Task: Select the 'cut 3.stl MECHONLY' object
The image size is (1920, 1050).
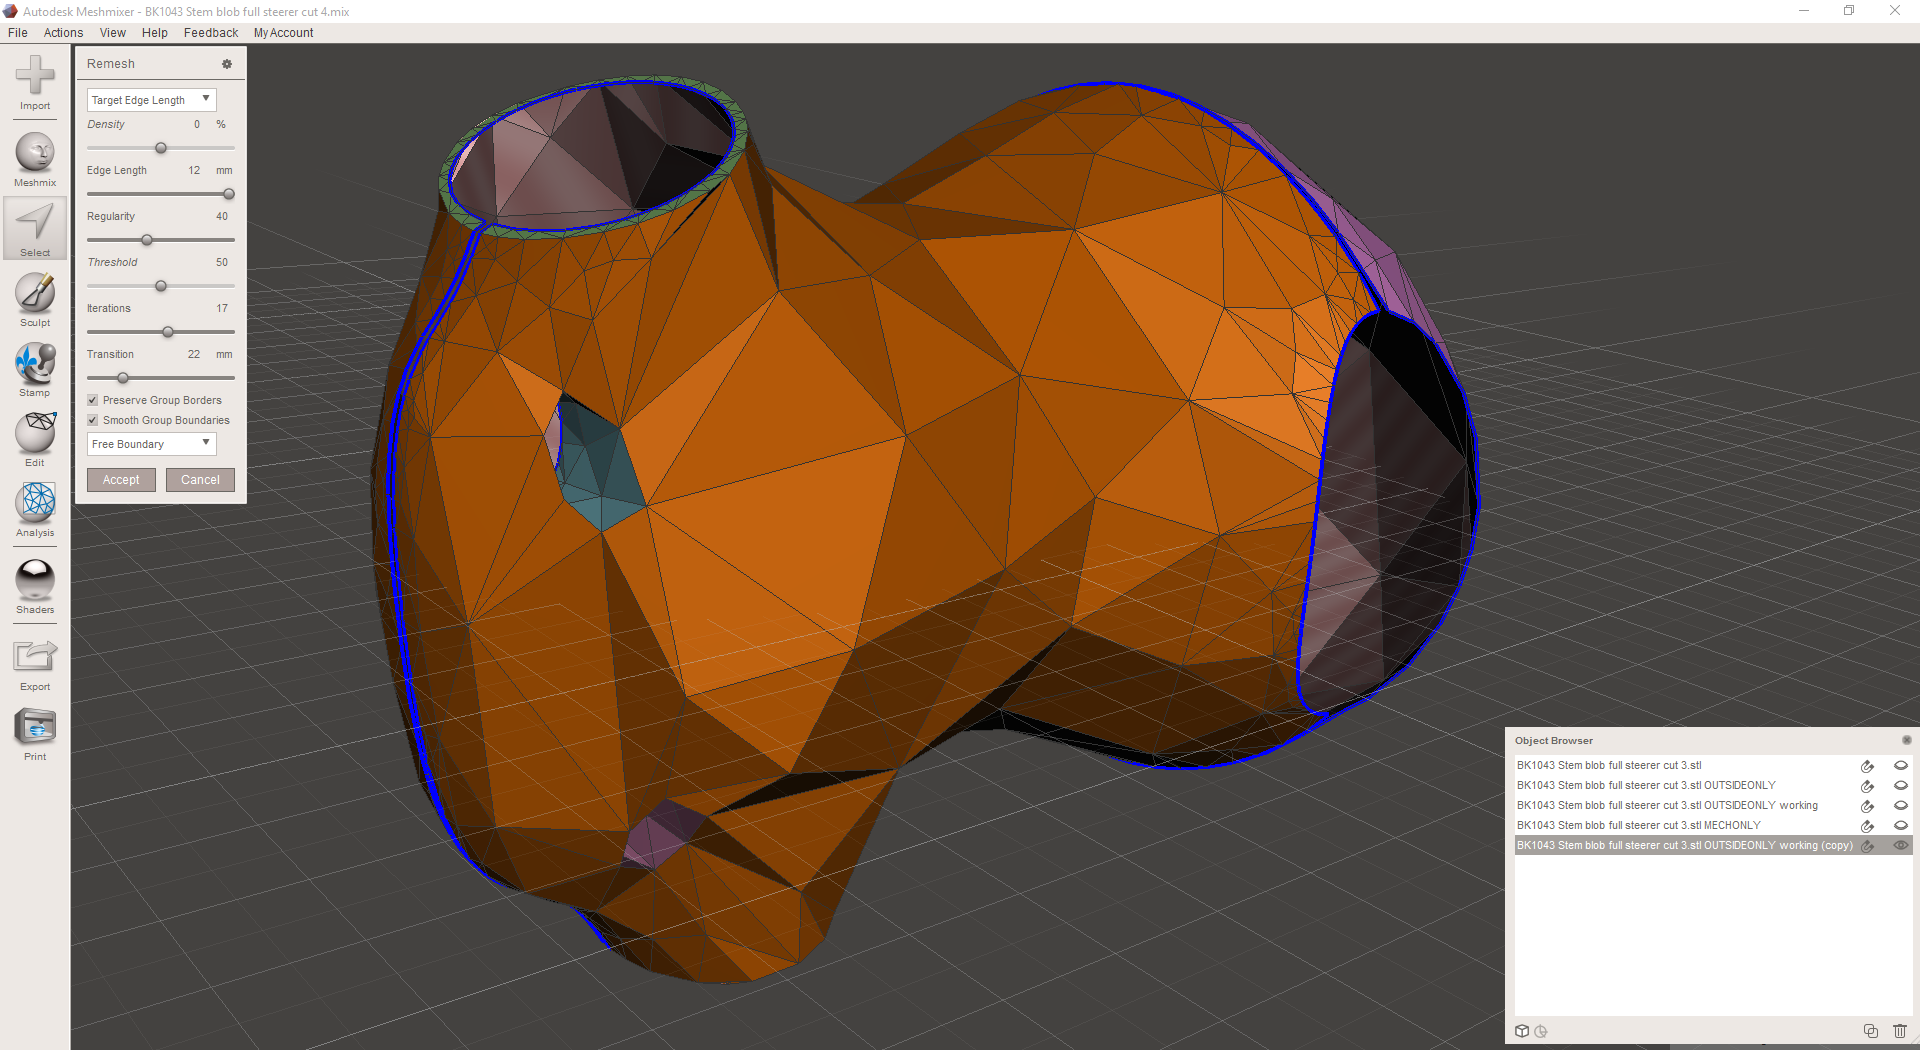Action: [1638, 825]
